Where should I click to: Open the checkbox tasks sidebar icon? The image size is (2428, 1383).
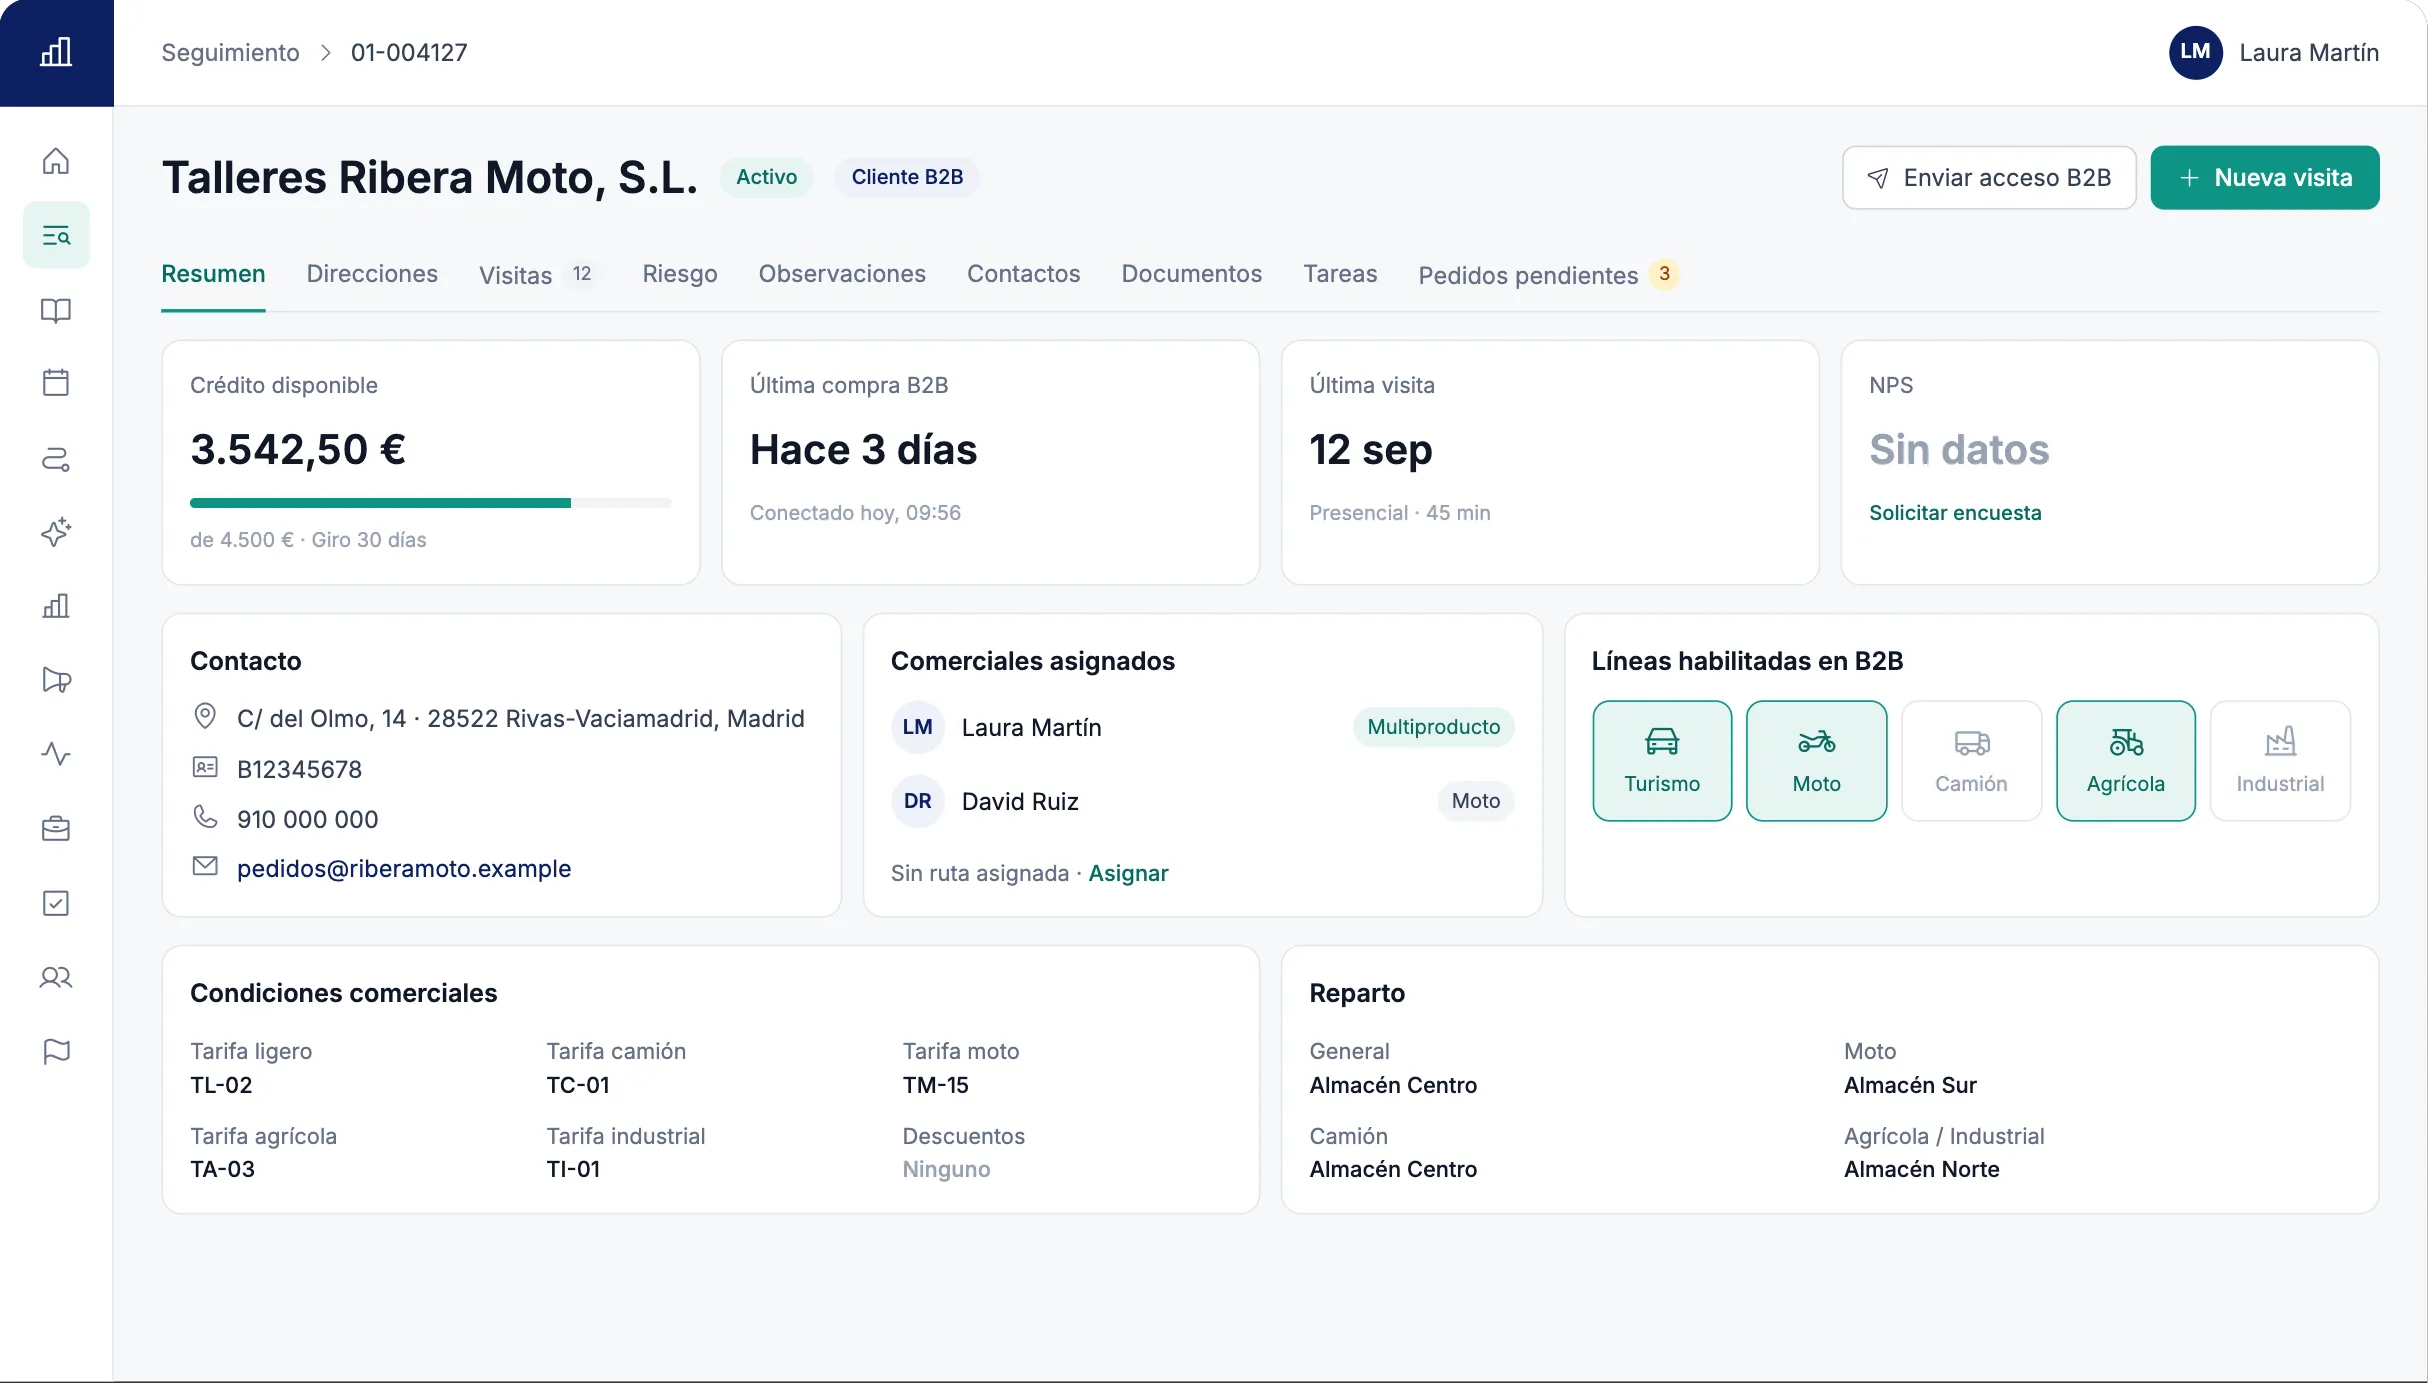coord(56,903)
